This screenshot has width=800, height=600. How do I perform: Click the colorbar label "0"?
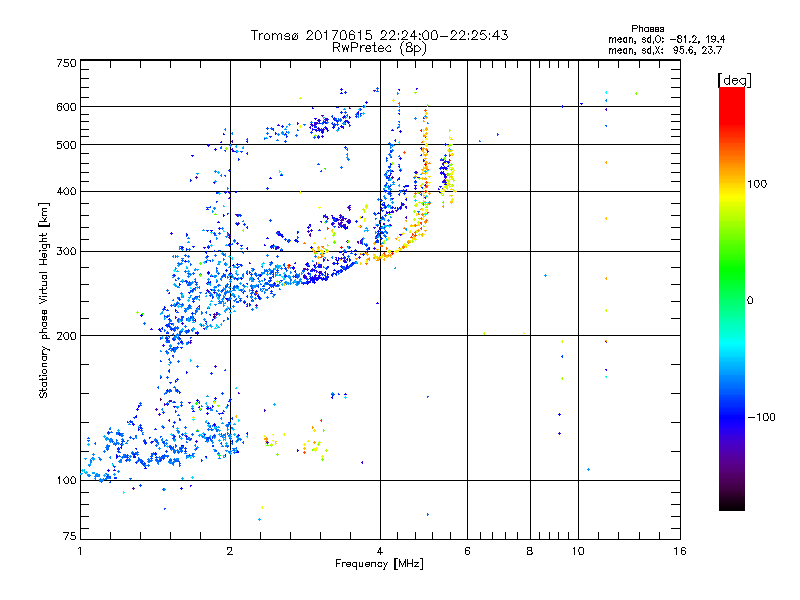point(750,301)
